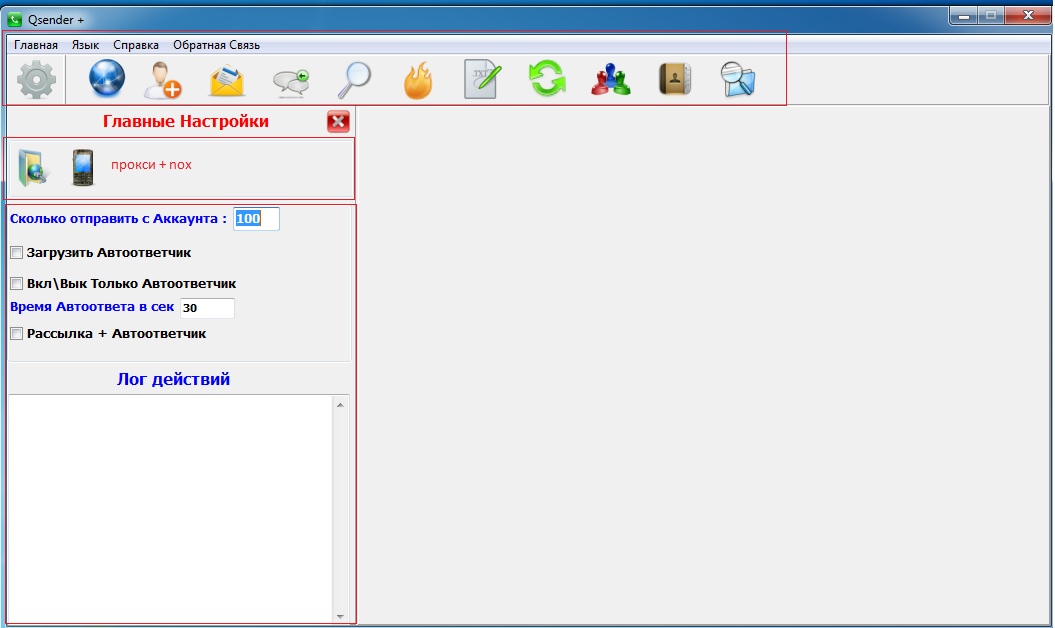Click the folder with globe icon
The image size is (1055, 628).
[32, 168]
